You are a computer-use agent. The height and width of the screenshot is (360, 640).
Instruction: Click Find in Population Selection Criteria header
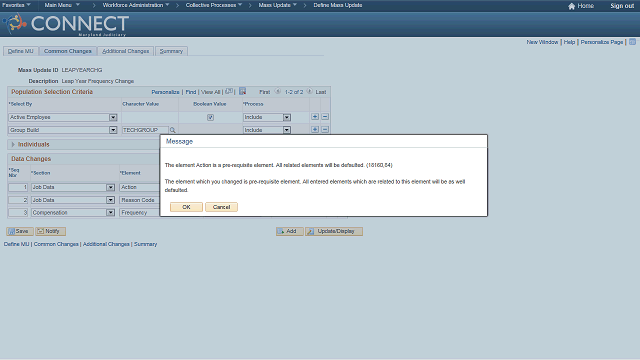pos(191,92)
